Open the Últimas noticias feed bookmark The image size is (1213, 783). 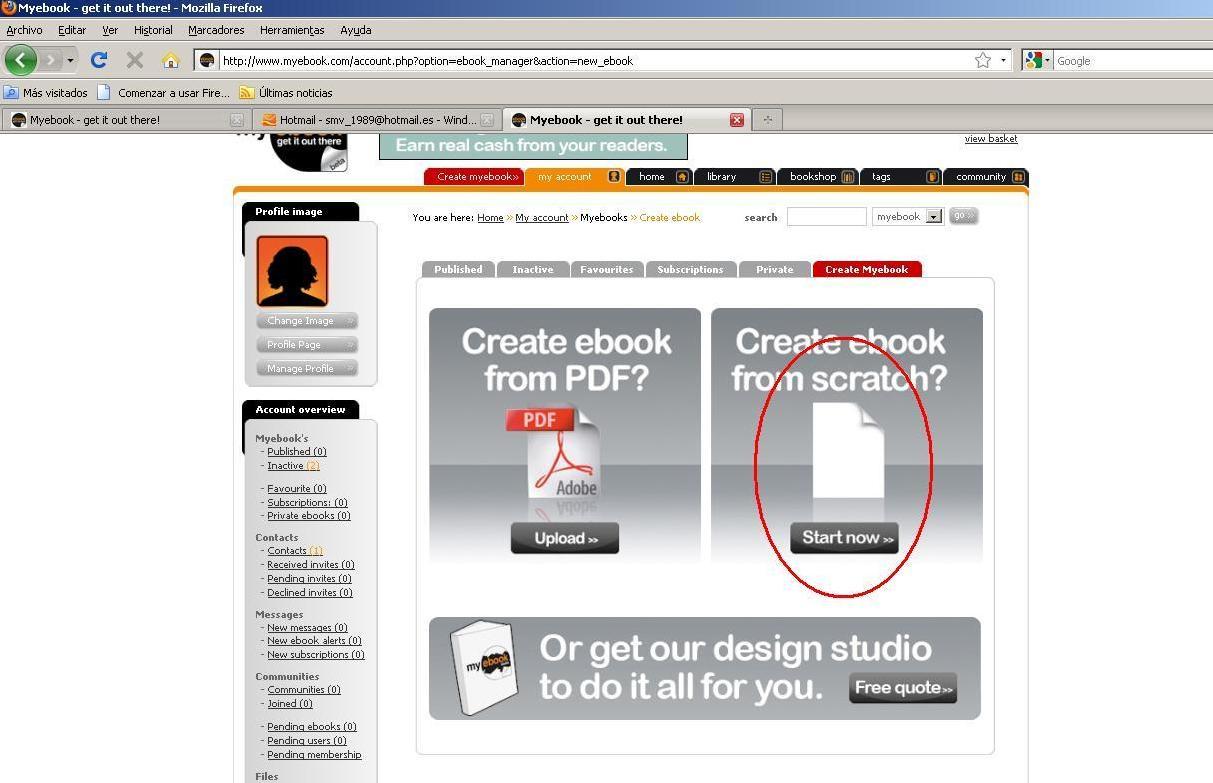point(286,92)
